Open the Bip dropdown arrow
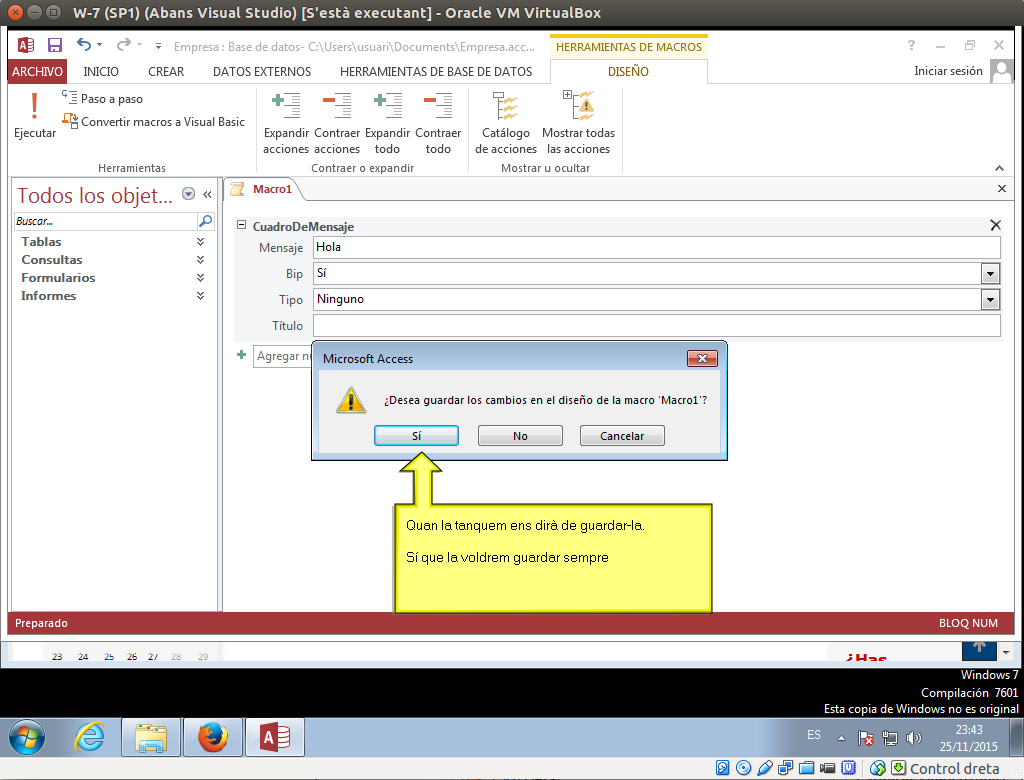1024x780 pixels. point(991,274)
